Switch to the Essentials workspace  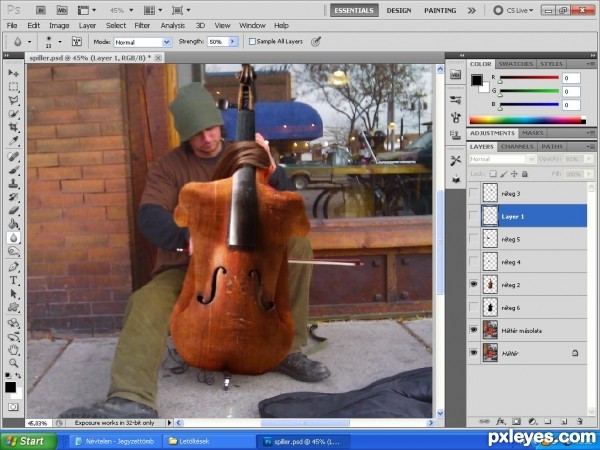coord(354,11)
